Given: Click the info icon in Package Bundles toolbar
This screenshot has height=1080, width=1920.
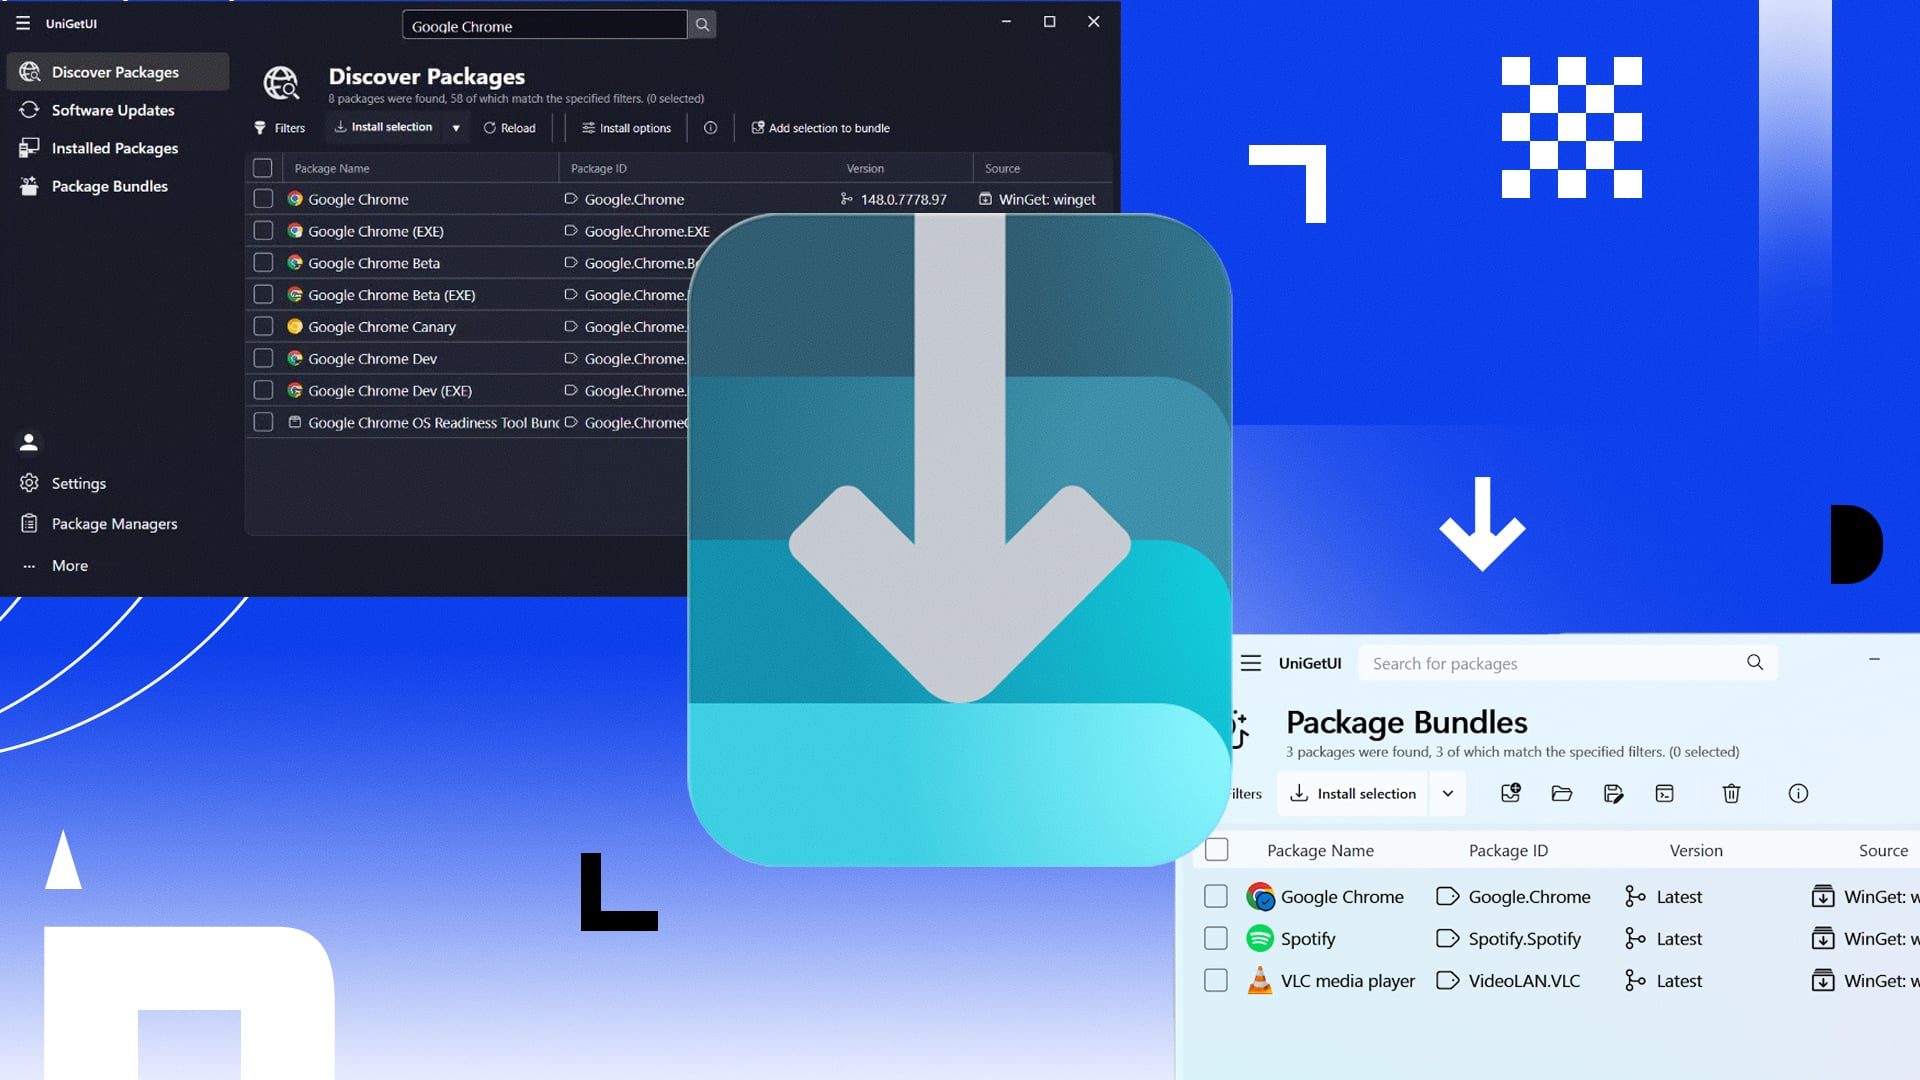Looking at the screenshot, I should coord(1798,793).
